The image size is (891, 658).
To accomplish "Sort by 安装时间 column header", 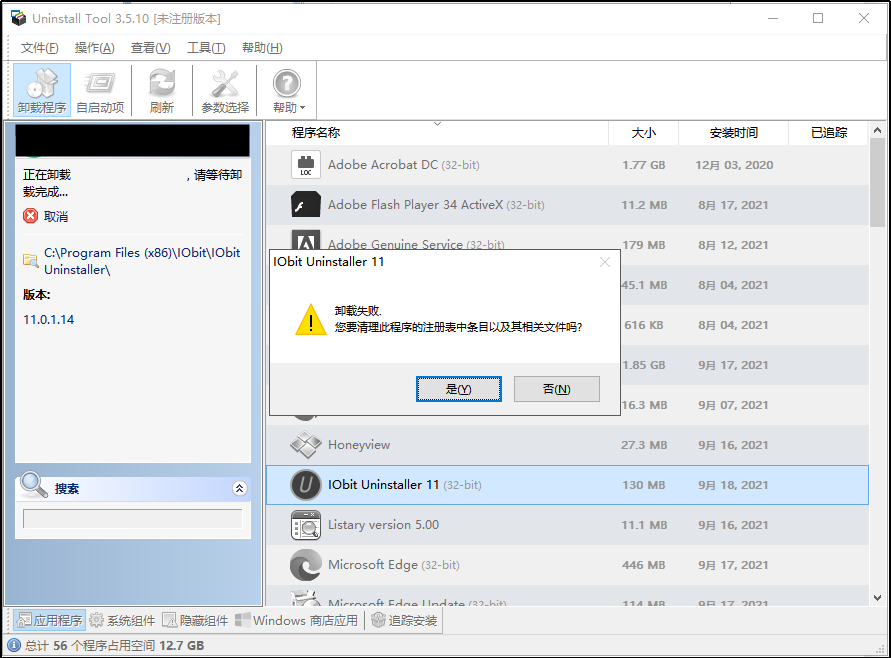I will (x=734, y=132).
